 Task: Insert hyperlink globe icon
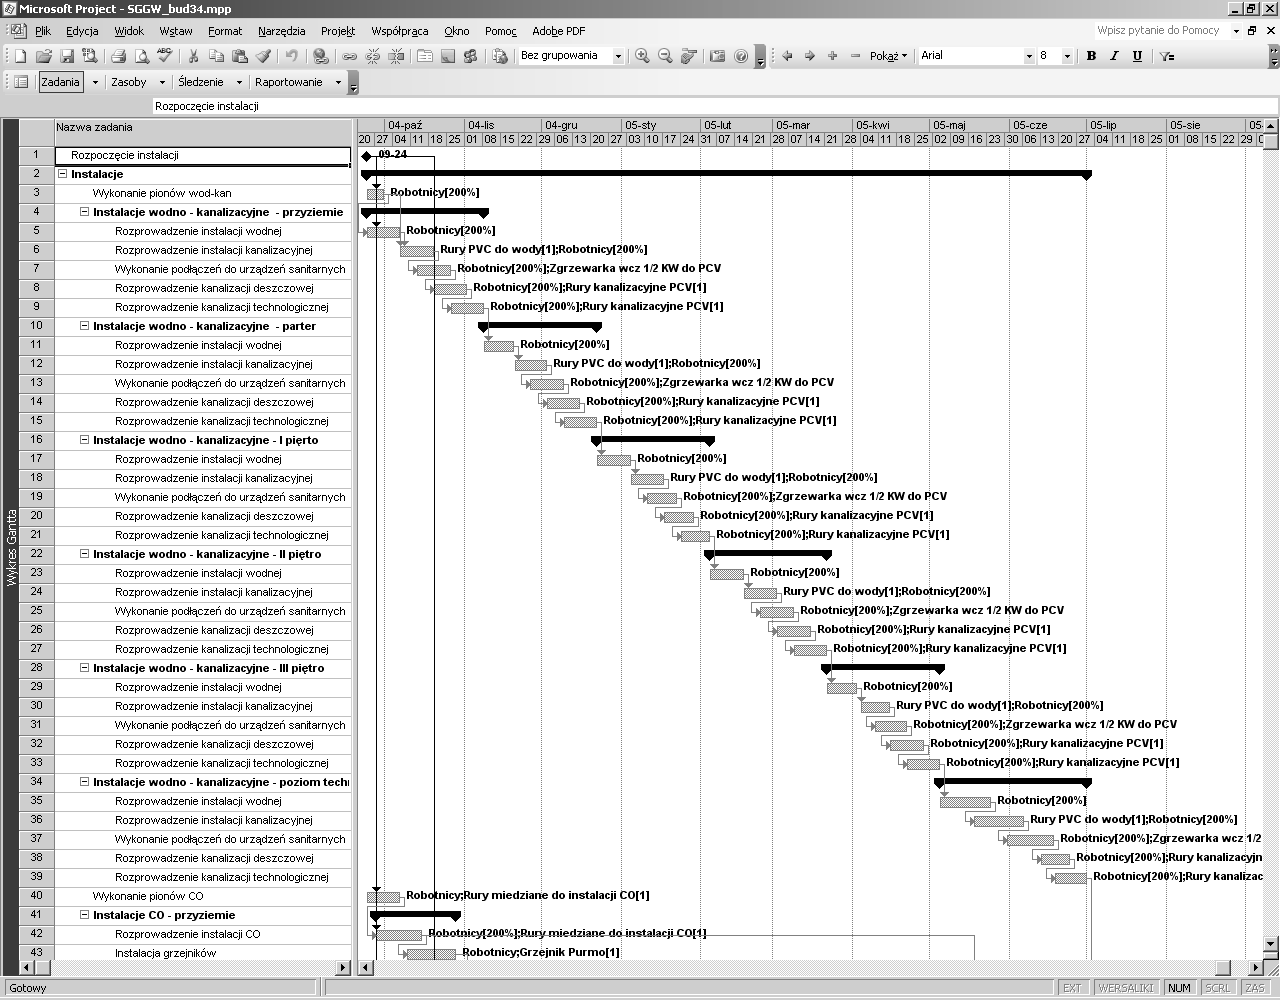(320, 56)
